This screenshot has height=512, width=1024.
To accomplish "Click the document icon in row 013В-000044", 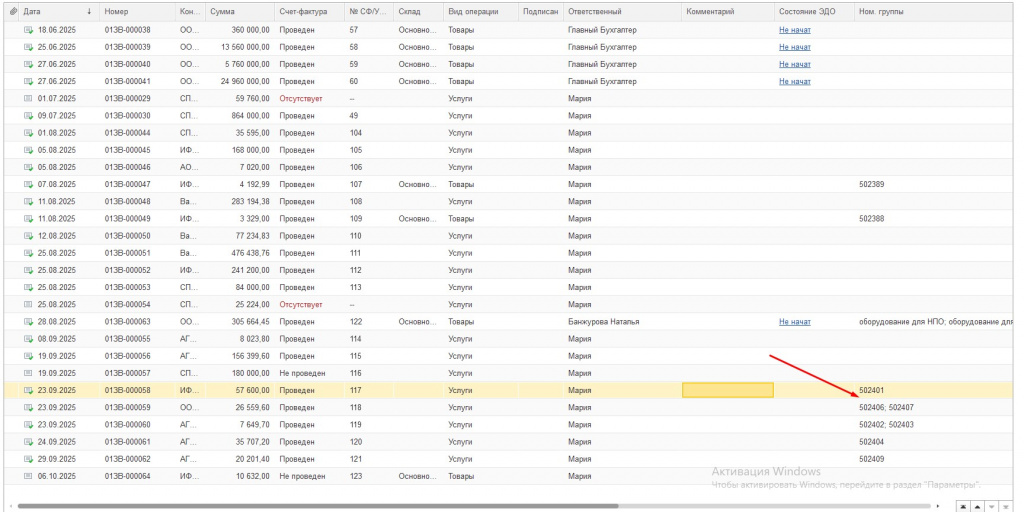I will coord(28,133).
